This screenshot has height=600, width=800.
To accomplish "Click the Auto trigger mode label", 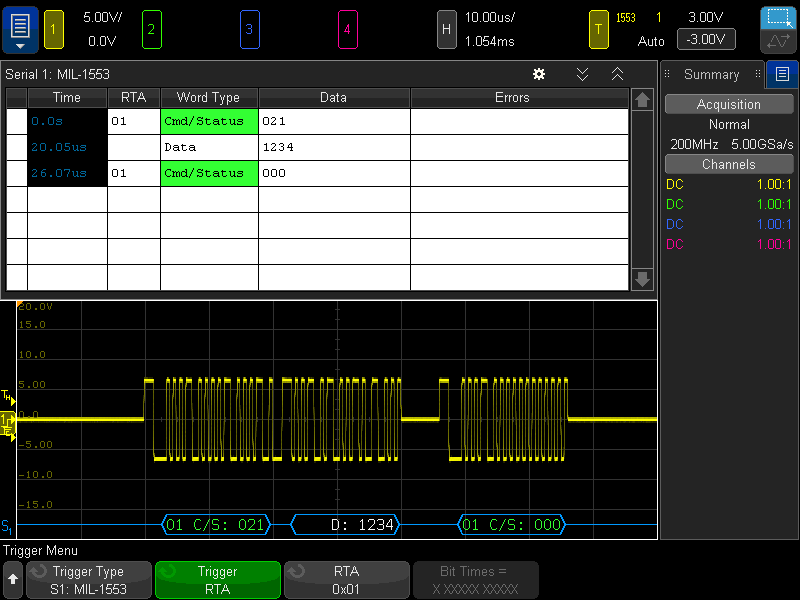I will [651, 41].
